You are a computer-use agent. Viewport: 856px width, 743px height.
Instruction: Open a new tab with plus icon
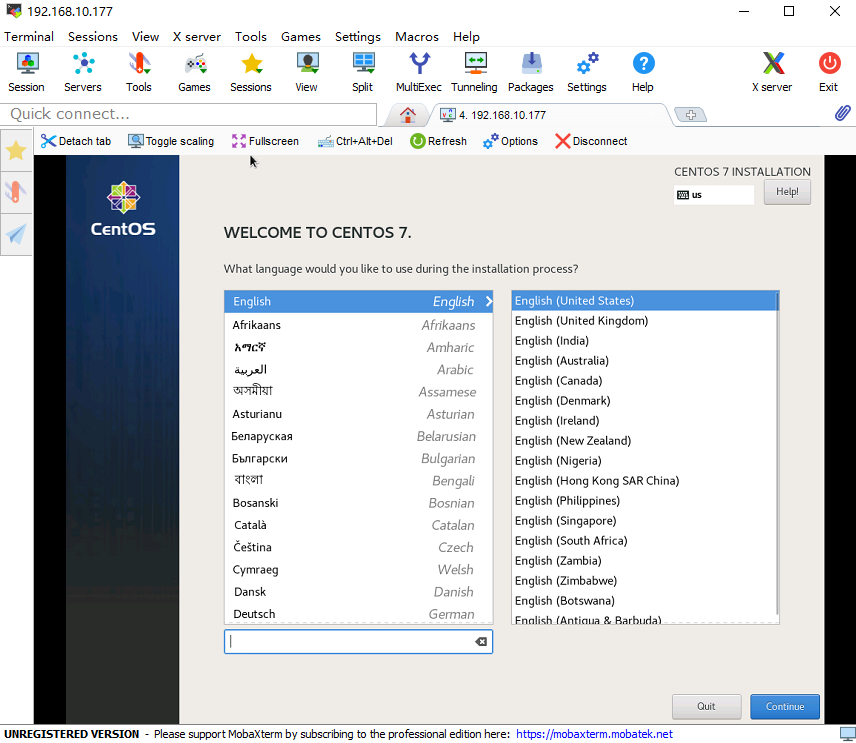click(x=691, y=115)
